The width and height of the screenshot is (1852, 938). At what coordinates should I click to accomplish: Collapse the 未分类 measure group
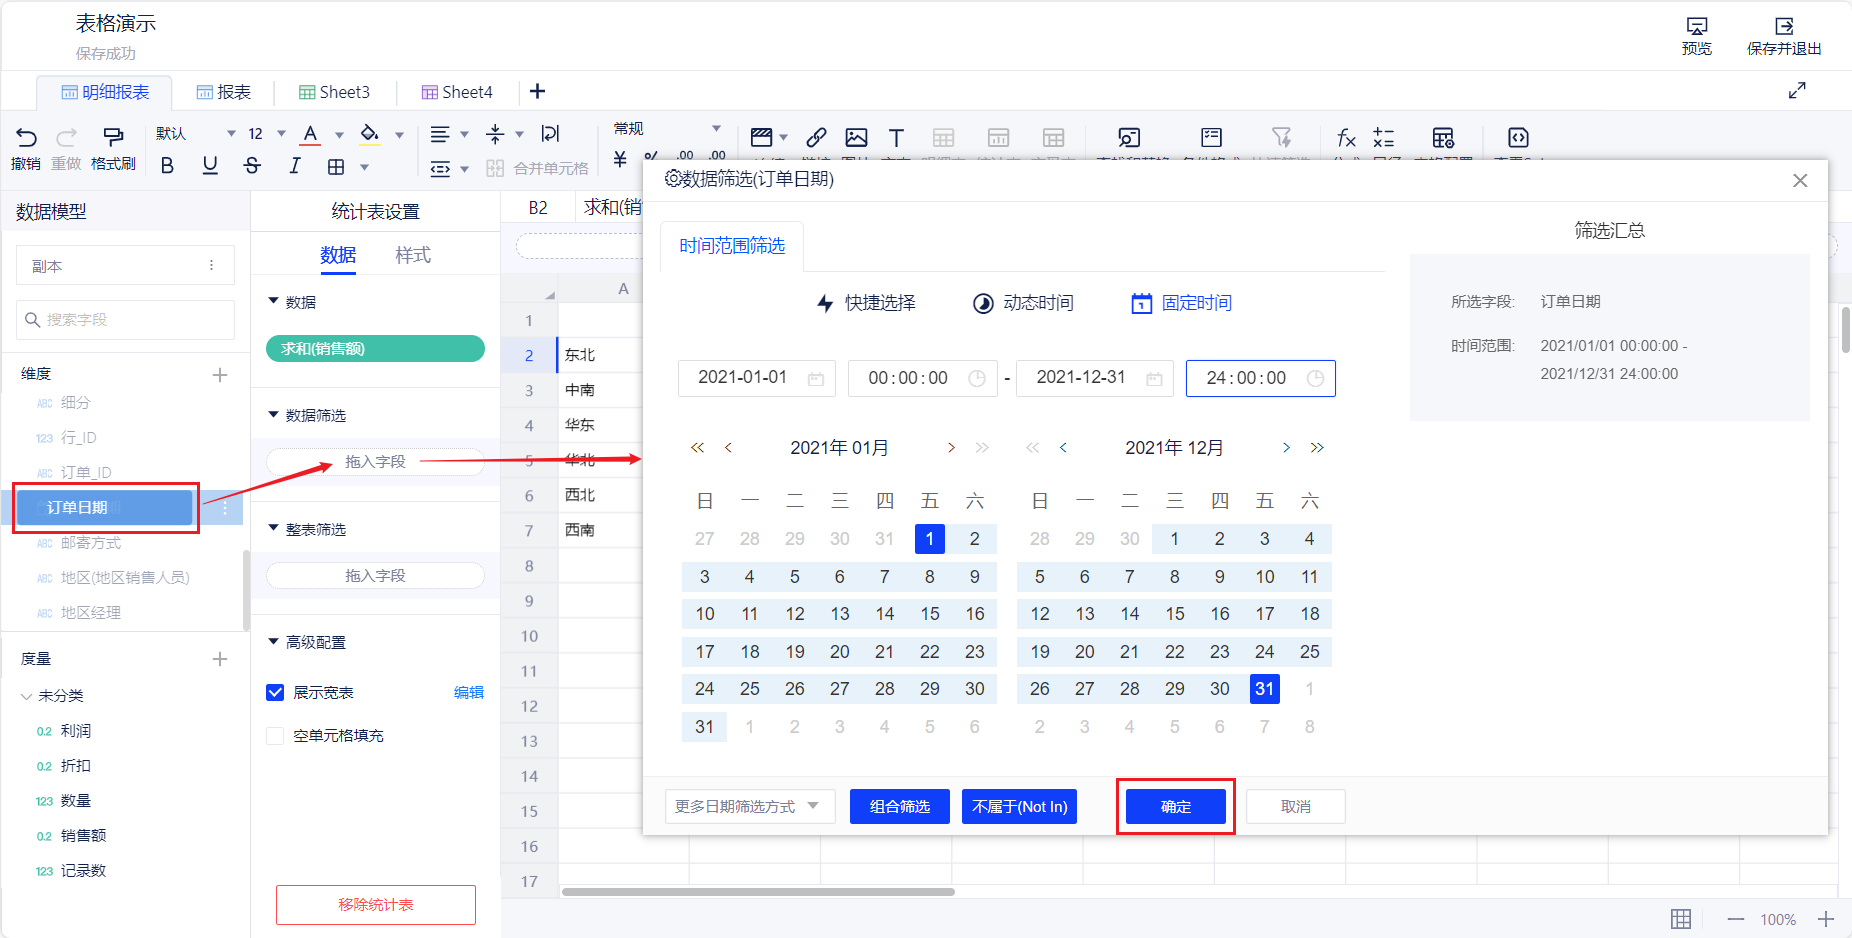27,696
